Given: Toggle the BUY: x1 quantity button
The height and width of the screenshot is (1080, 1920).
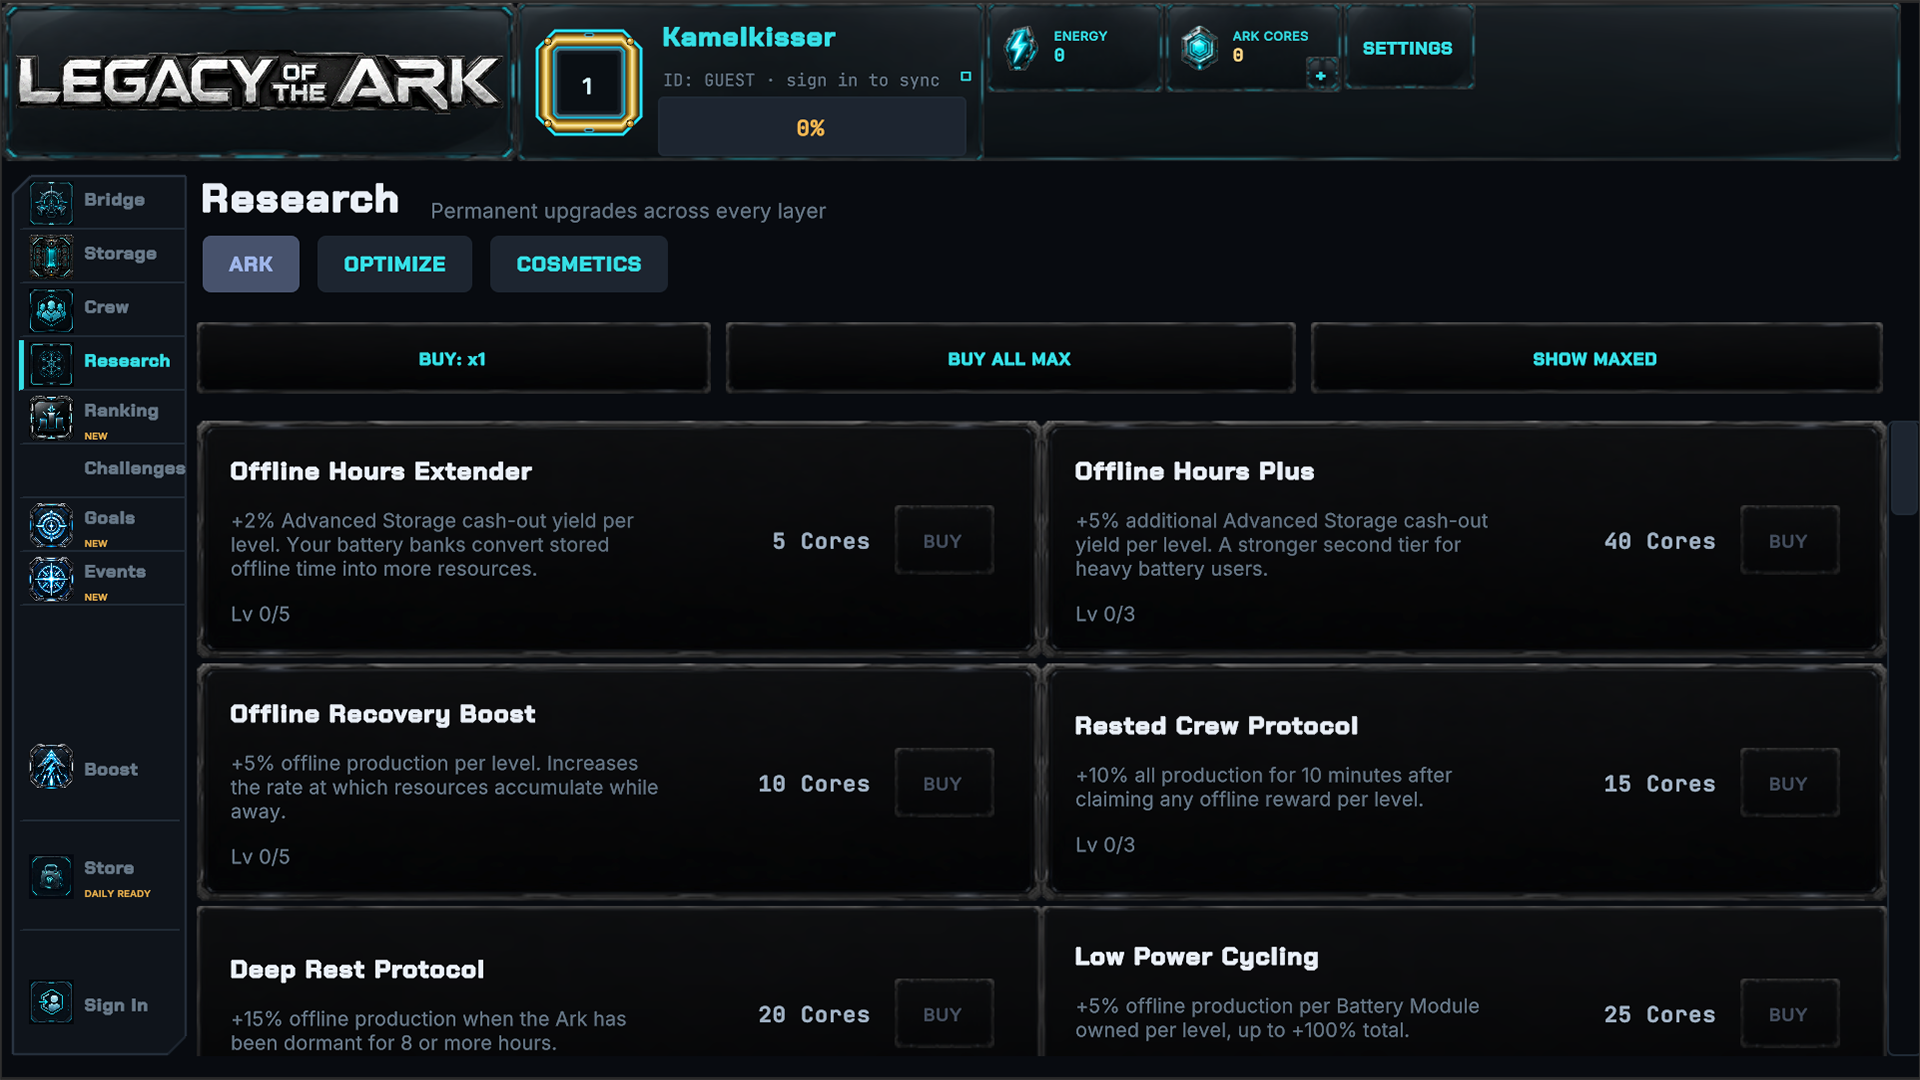Looking at the screenshot, I should pos(453,358).
